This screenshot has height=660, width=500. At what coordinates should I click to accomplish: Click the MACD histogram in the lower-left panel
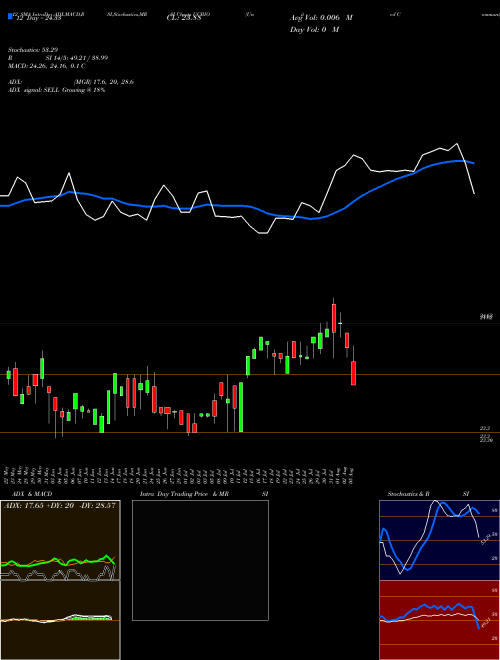tap(88, 618)
